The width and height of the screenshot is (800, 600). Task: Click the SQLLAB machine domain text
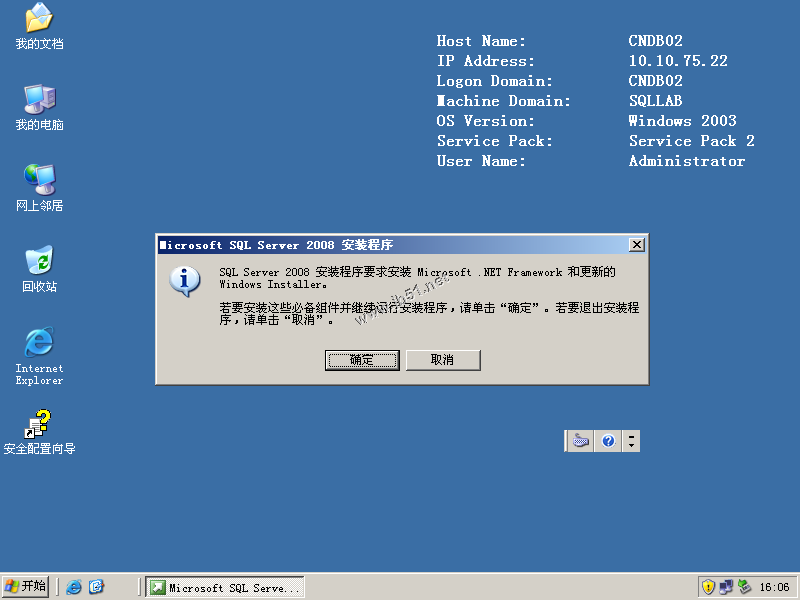pyautogui.click(x=656, y=101)
